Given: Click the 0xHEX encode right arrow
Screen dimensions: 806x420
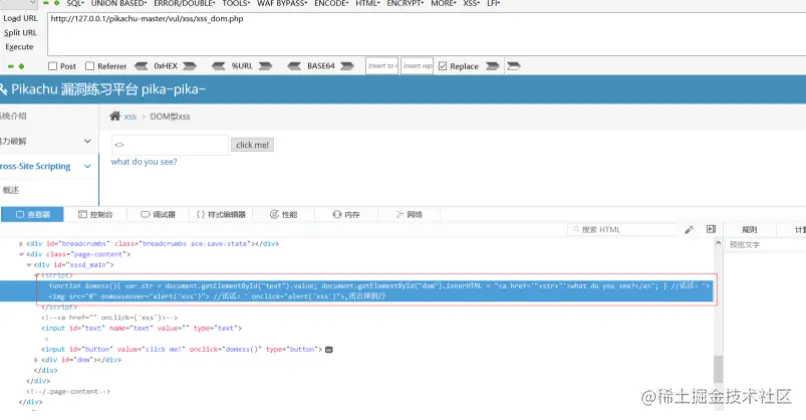Looking at the screenshot, I should (190, 66).
